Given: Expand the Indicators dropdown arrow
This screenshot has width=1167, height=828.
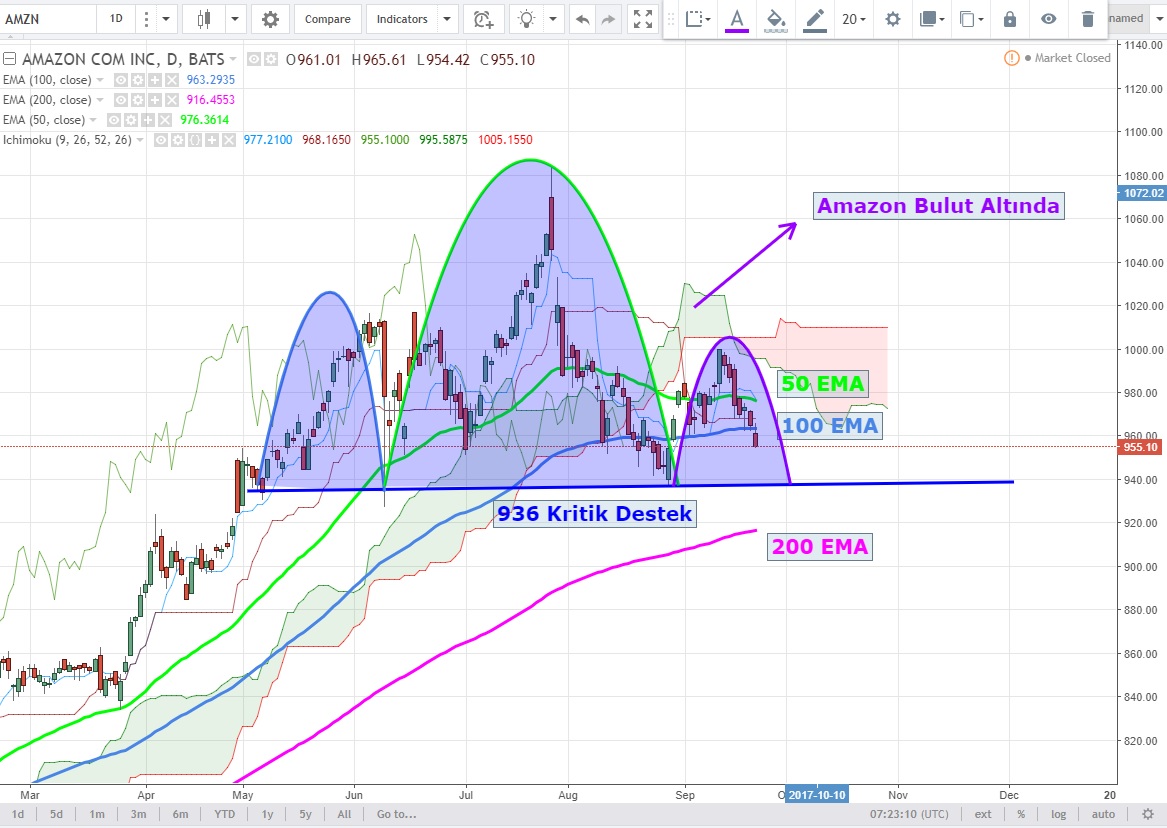Looking at the screenshot, I should 447,19.
